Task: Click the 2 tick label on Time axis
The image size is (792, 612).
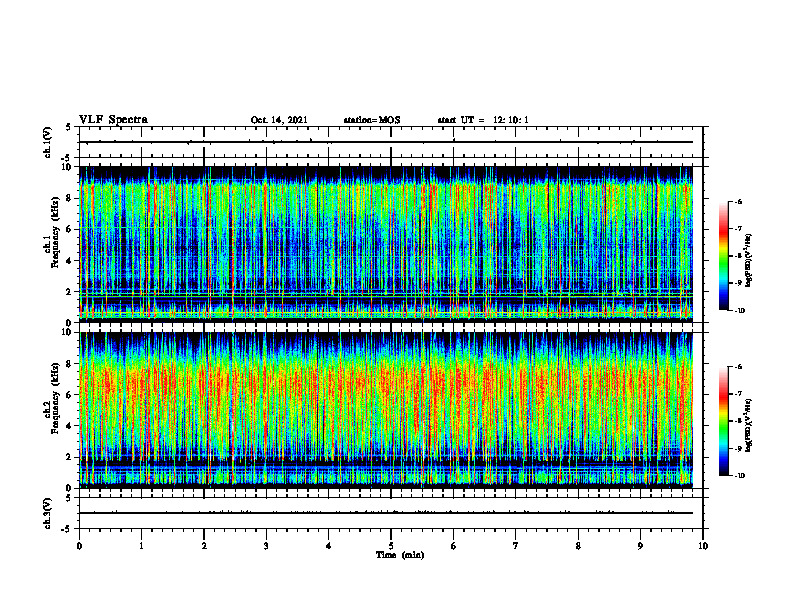Action: click(204, 546)
